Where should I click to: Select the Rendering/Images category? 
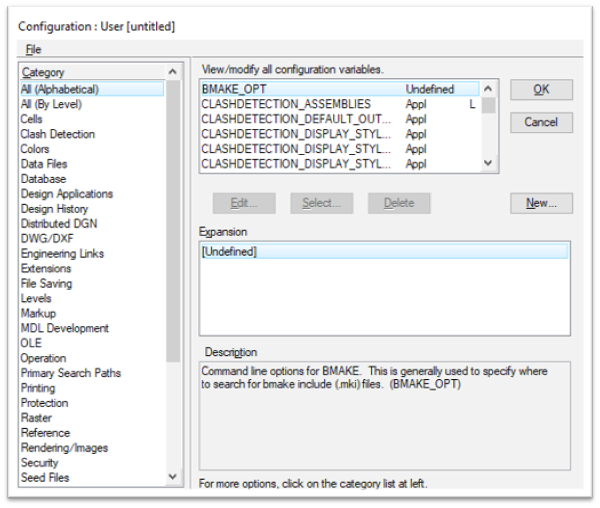coord(64,448)
